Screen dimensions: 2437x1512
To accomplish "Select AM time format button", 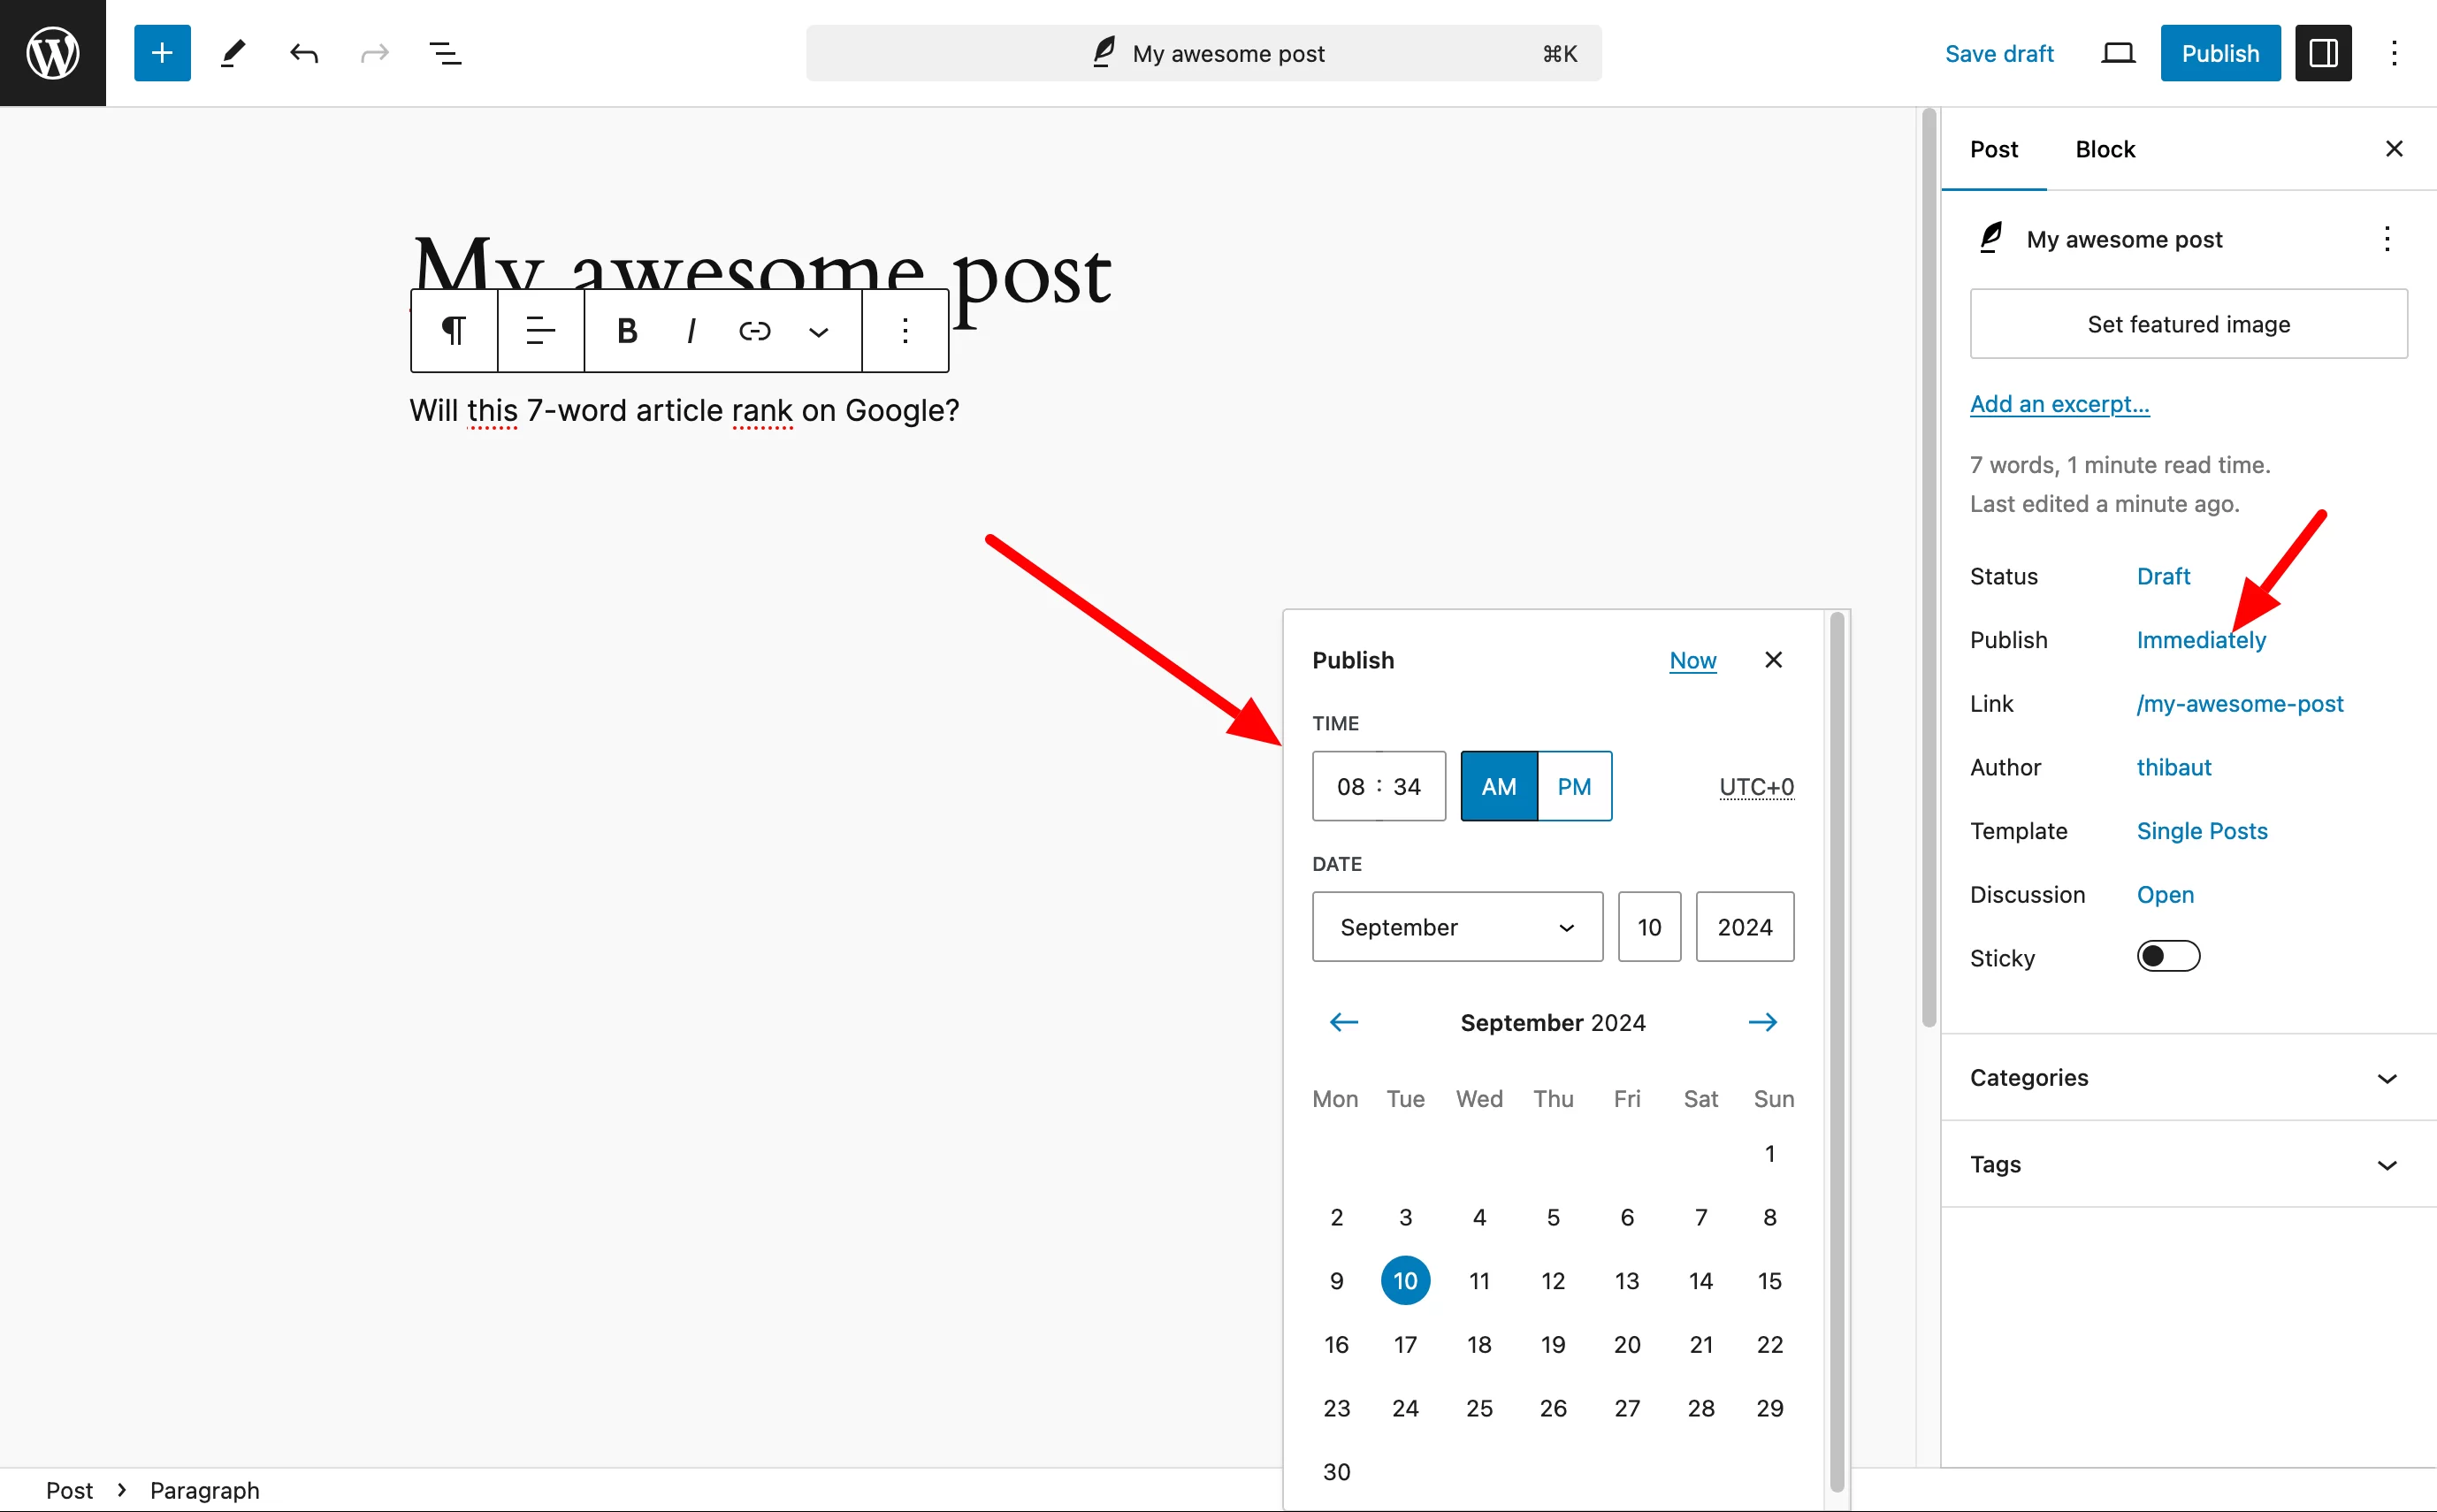I will coord(1498,784).
